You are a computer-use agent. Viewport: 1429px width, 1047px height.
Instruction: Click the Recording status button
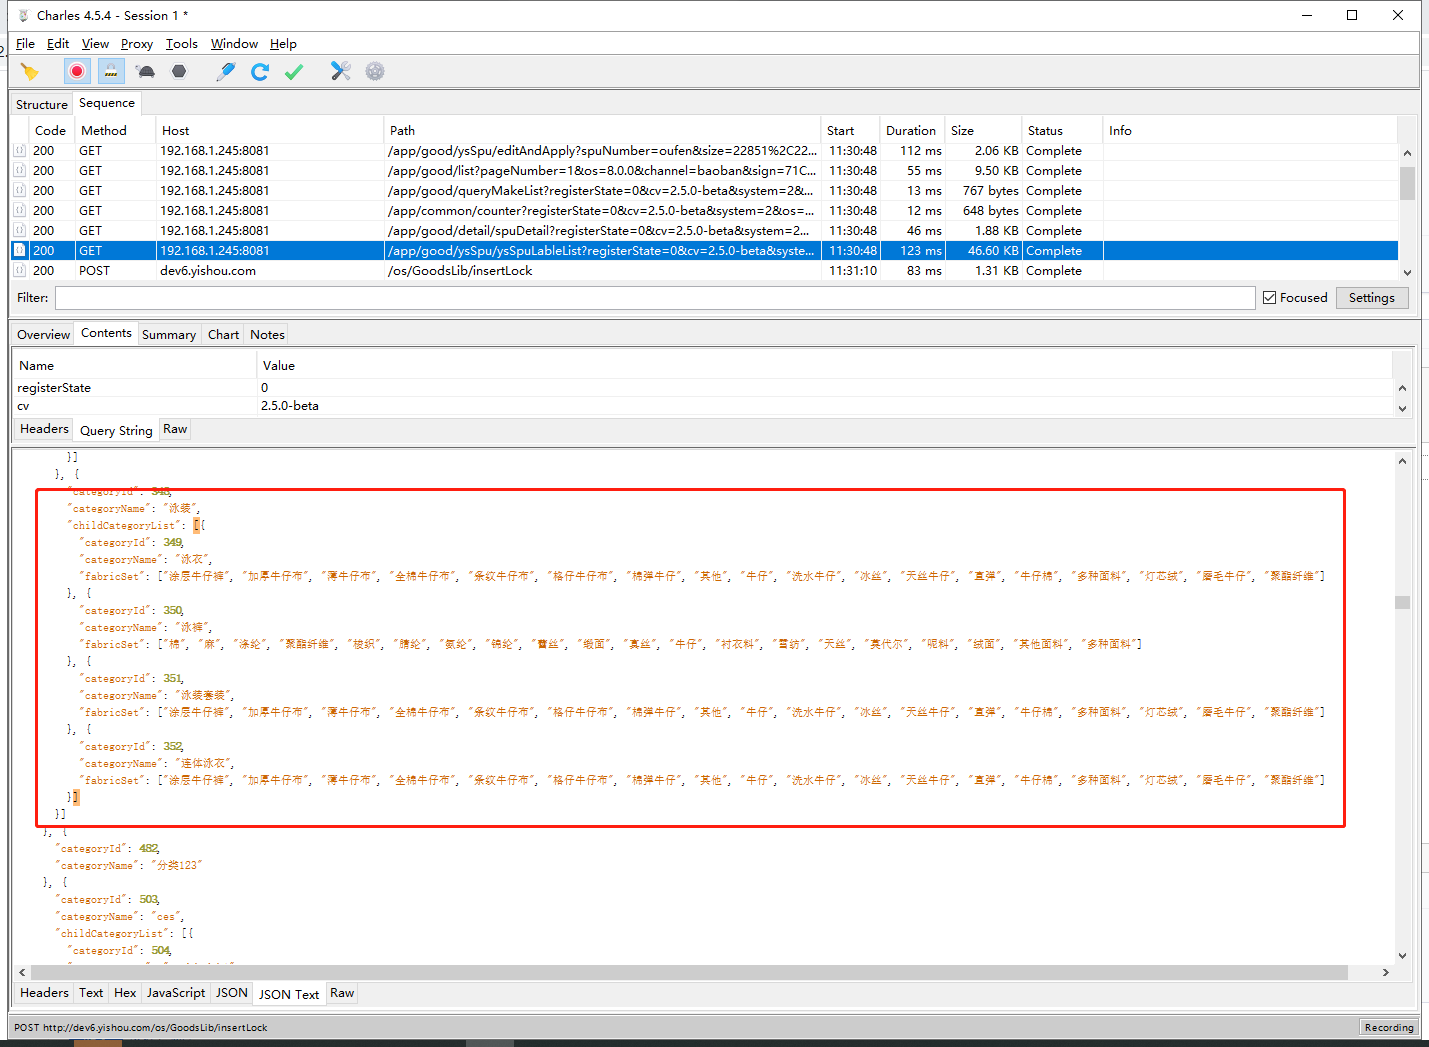click(1389, 1027)
